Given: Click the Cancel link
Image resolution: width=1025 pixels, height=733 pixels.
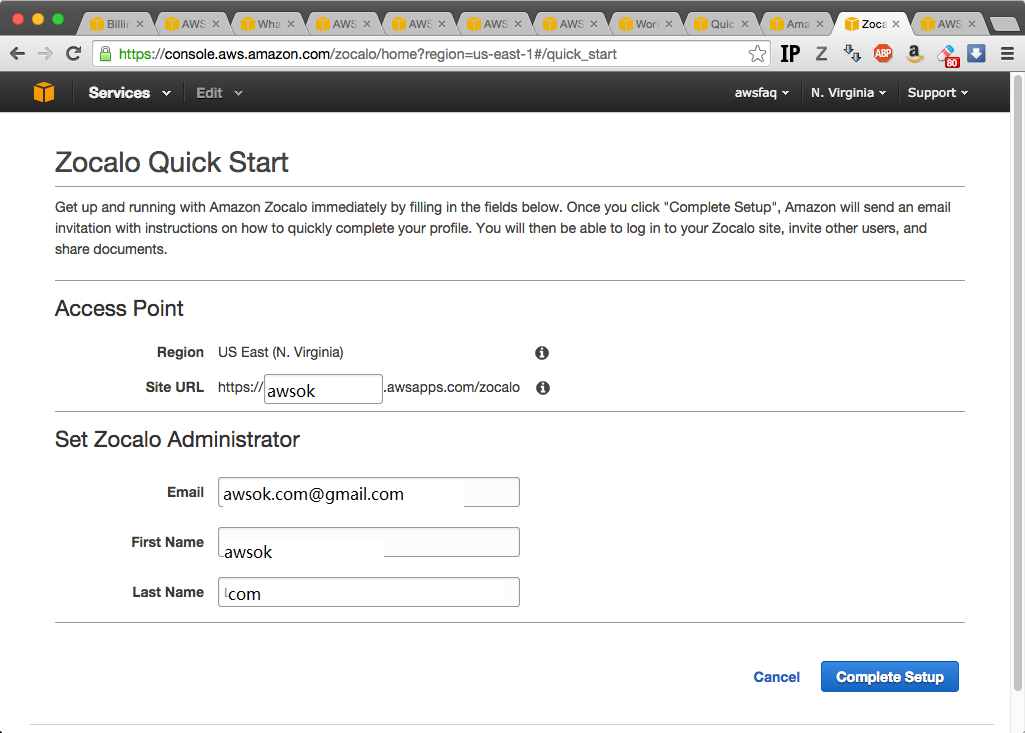Looking at the screenshot, I should coord(777,677).
